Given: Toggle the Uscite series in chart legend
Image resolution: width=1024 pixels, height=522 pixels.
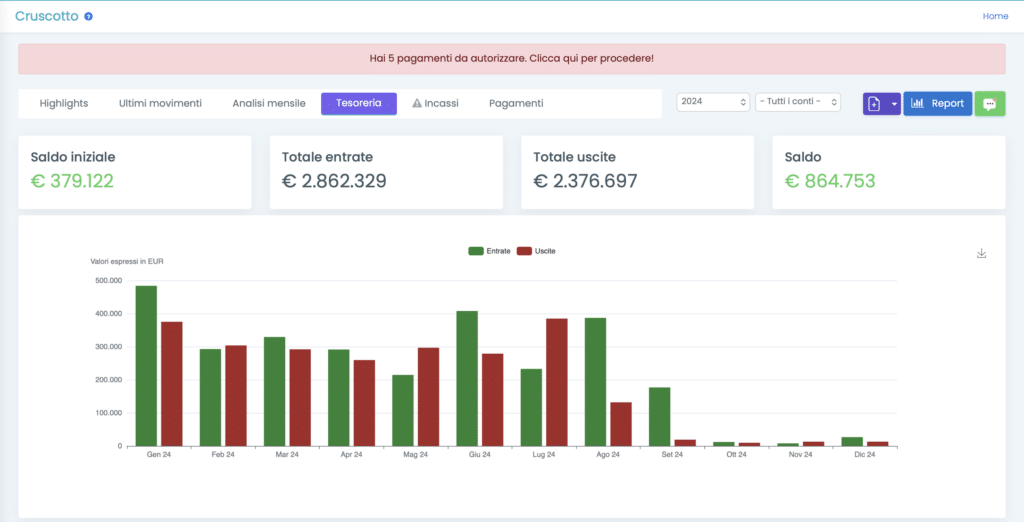Looking at the screenshot, I should 537,251.
